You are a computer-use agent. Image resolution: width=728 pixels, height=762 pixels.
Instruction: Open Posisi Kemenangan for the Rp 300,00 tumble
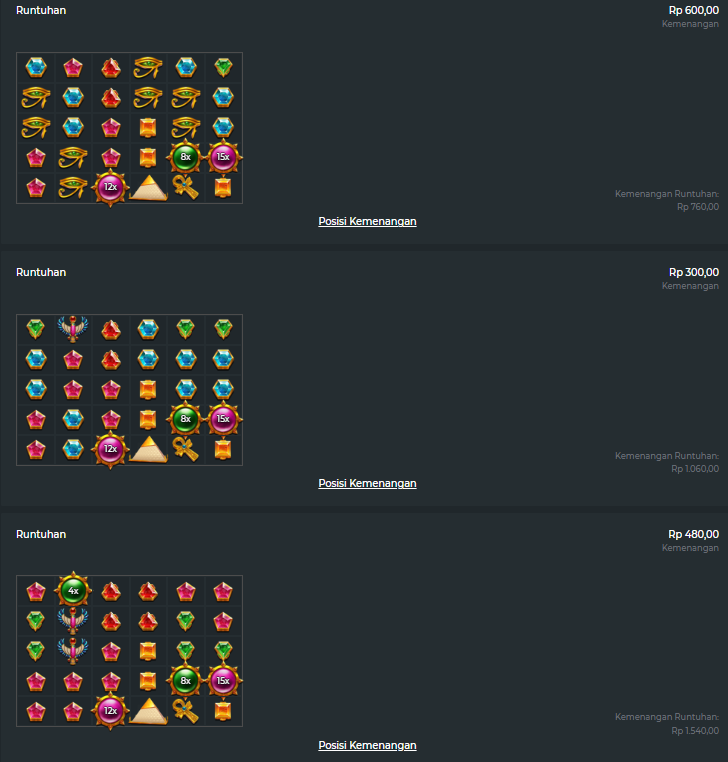[367, 483]
